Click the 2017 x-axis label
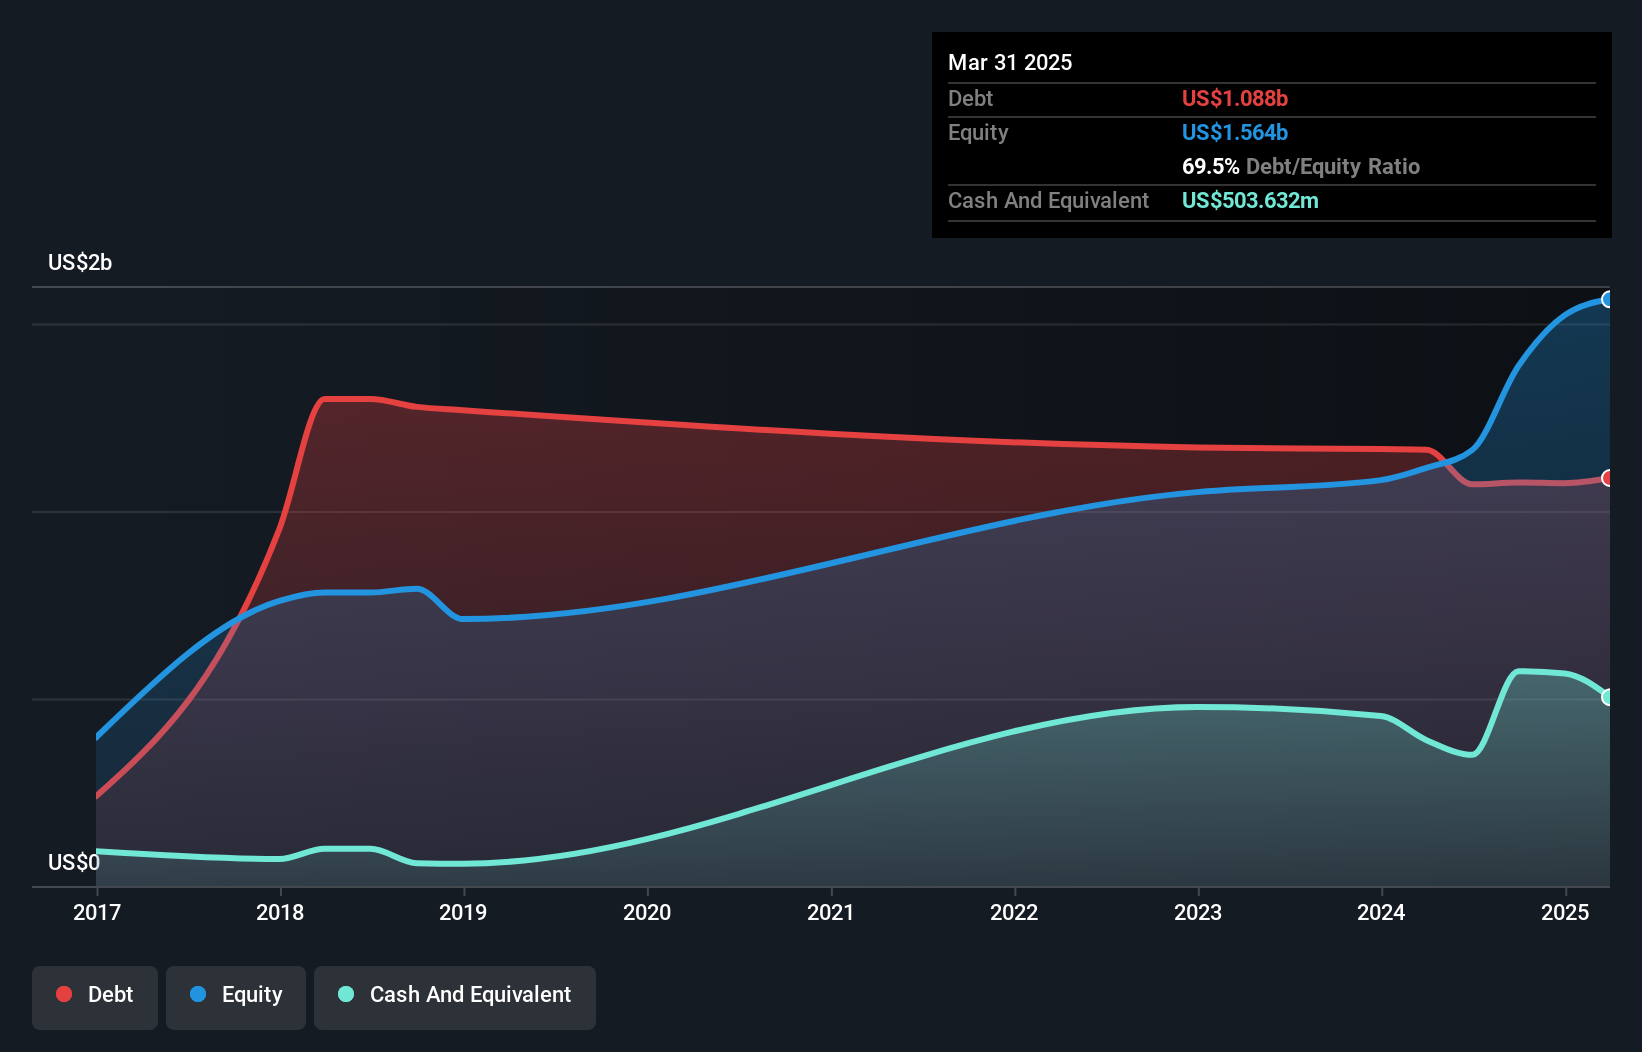This screenshot has height=1052, width=1642. [97, 912]
